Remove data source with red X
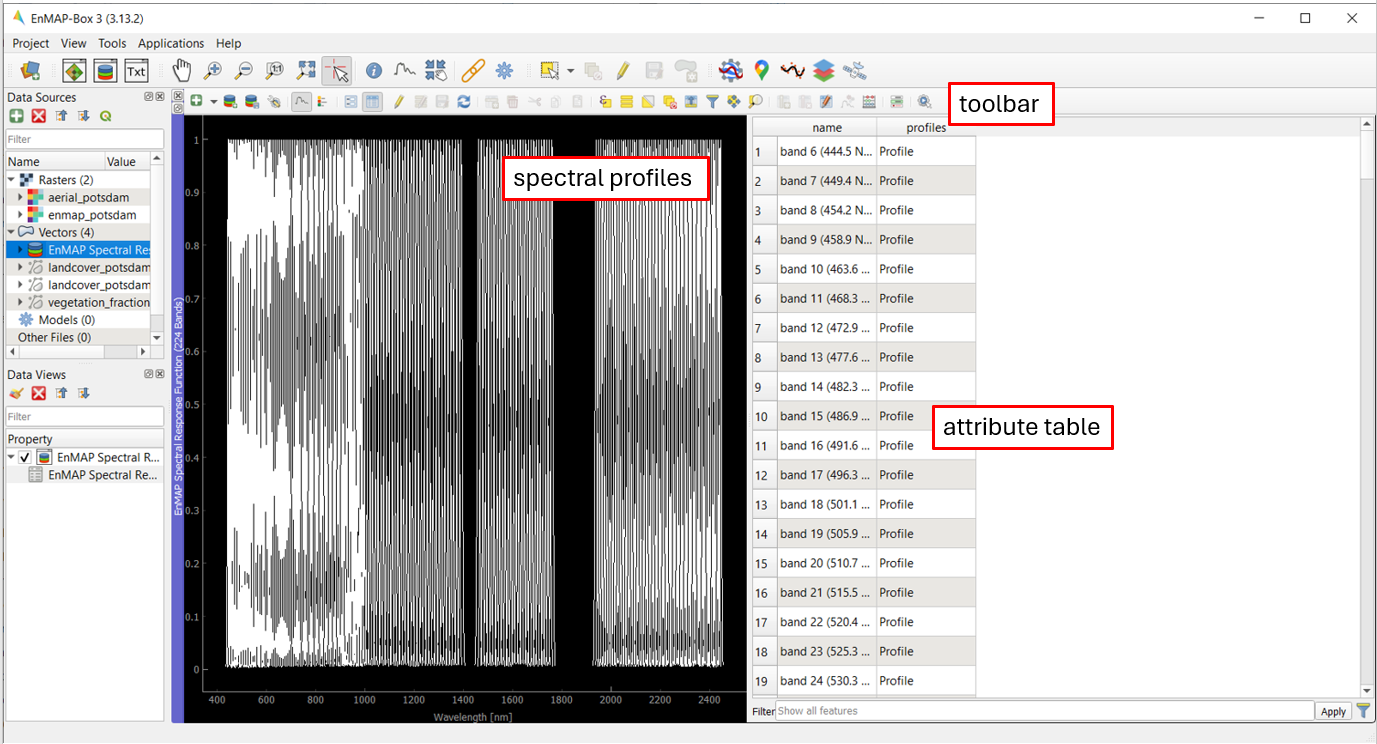 [x=39, y=116]
